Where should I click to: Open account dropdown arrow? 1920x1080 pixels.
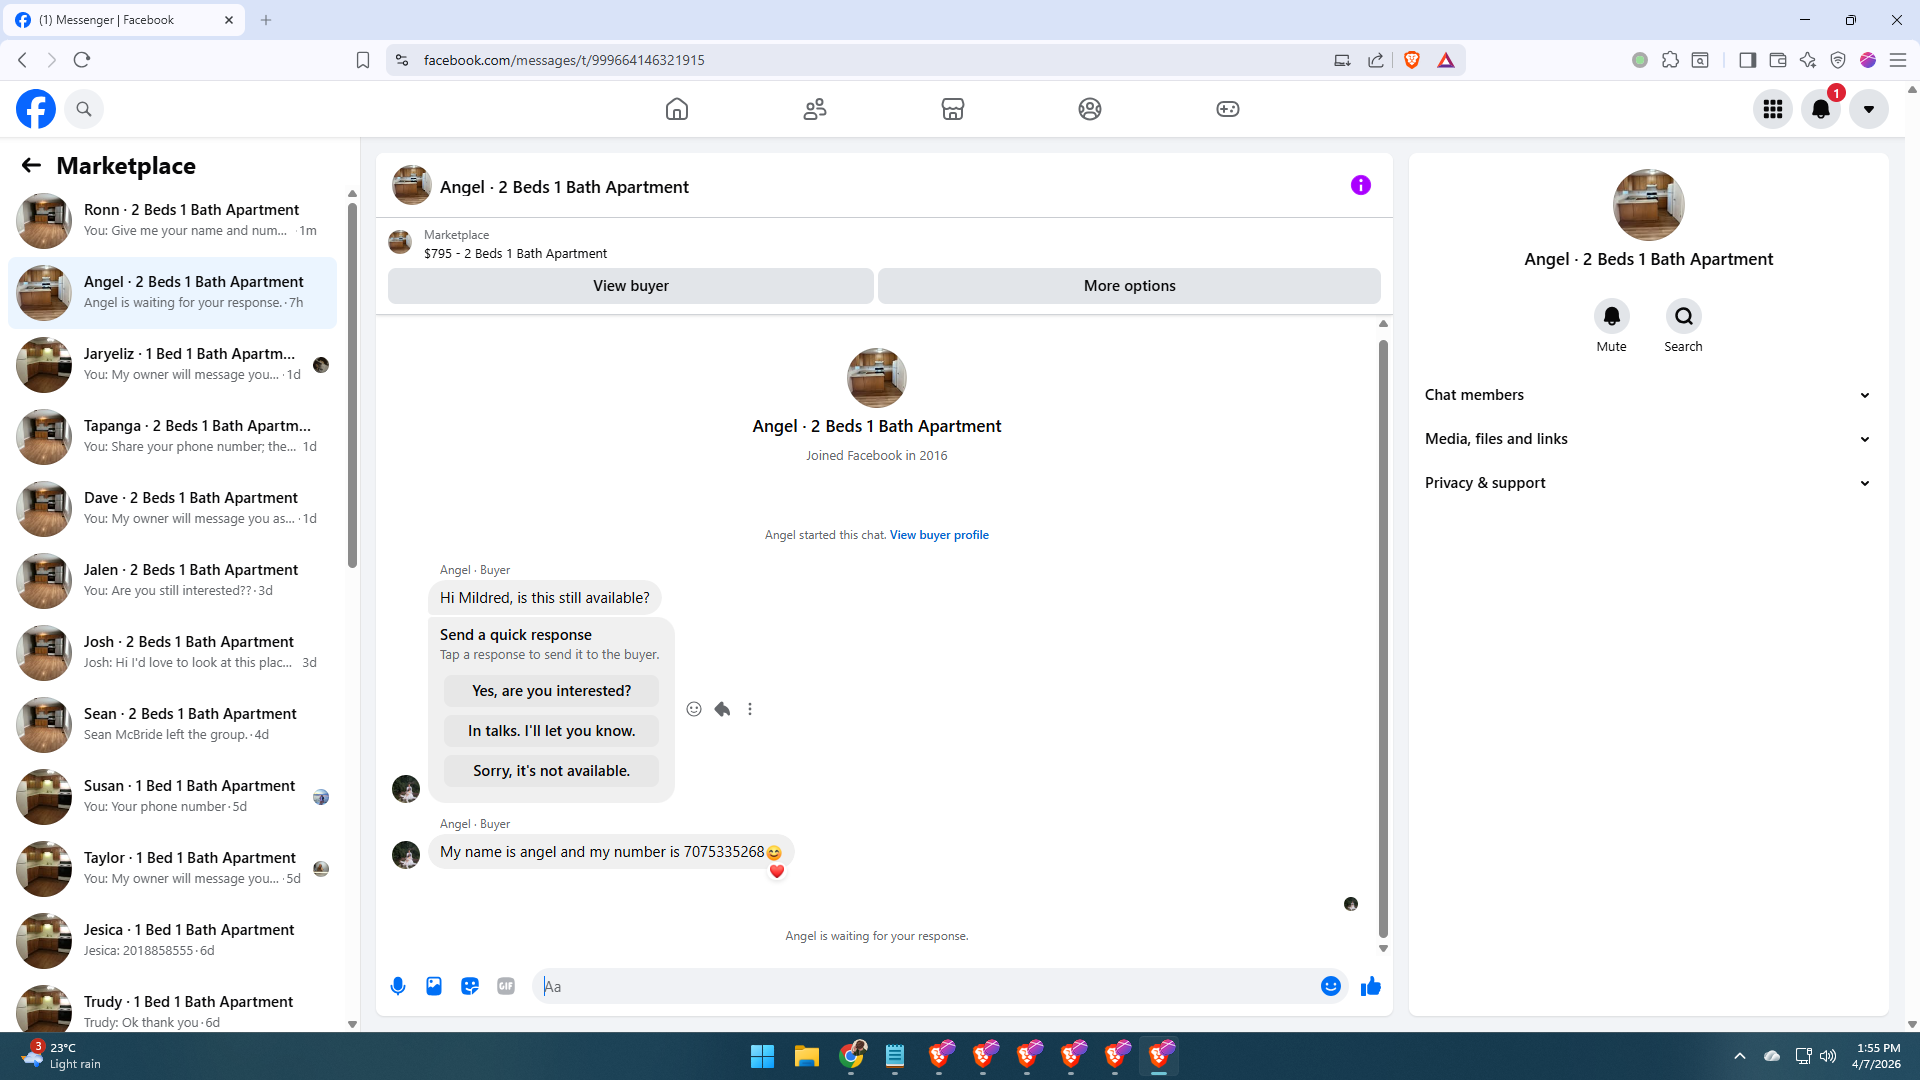pos(1869,109)
